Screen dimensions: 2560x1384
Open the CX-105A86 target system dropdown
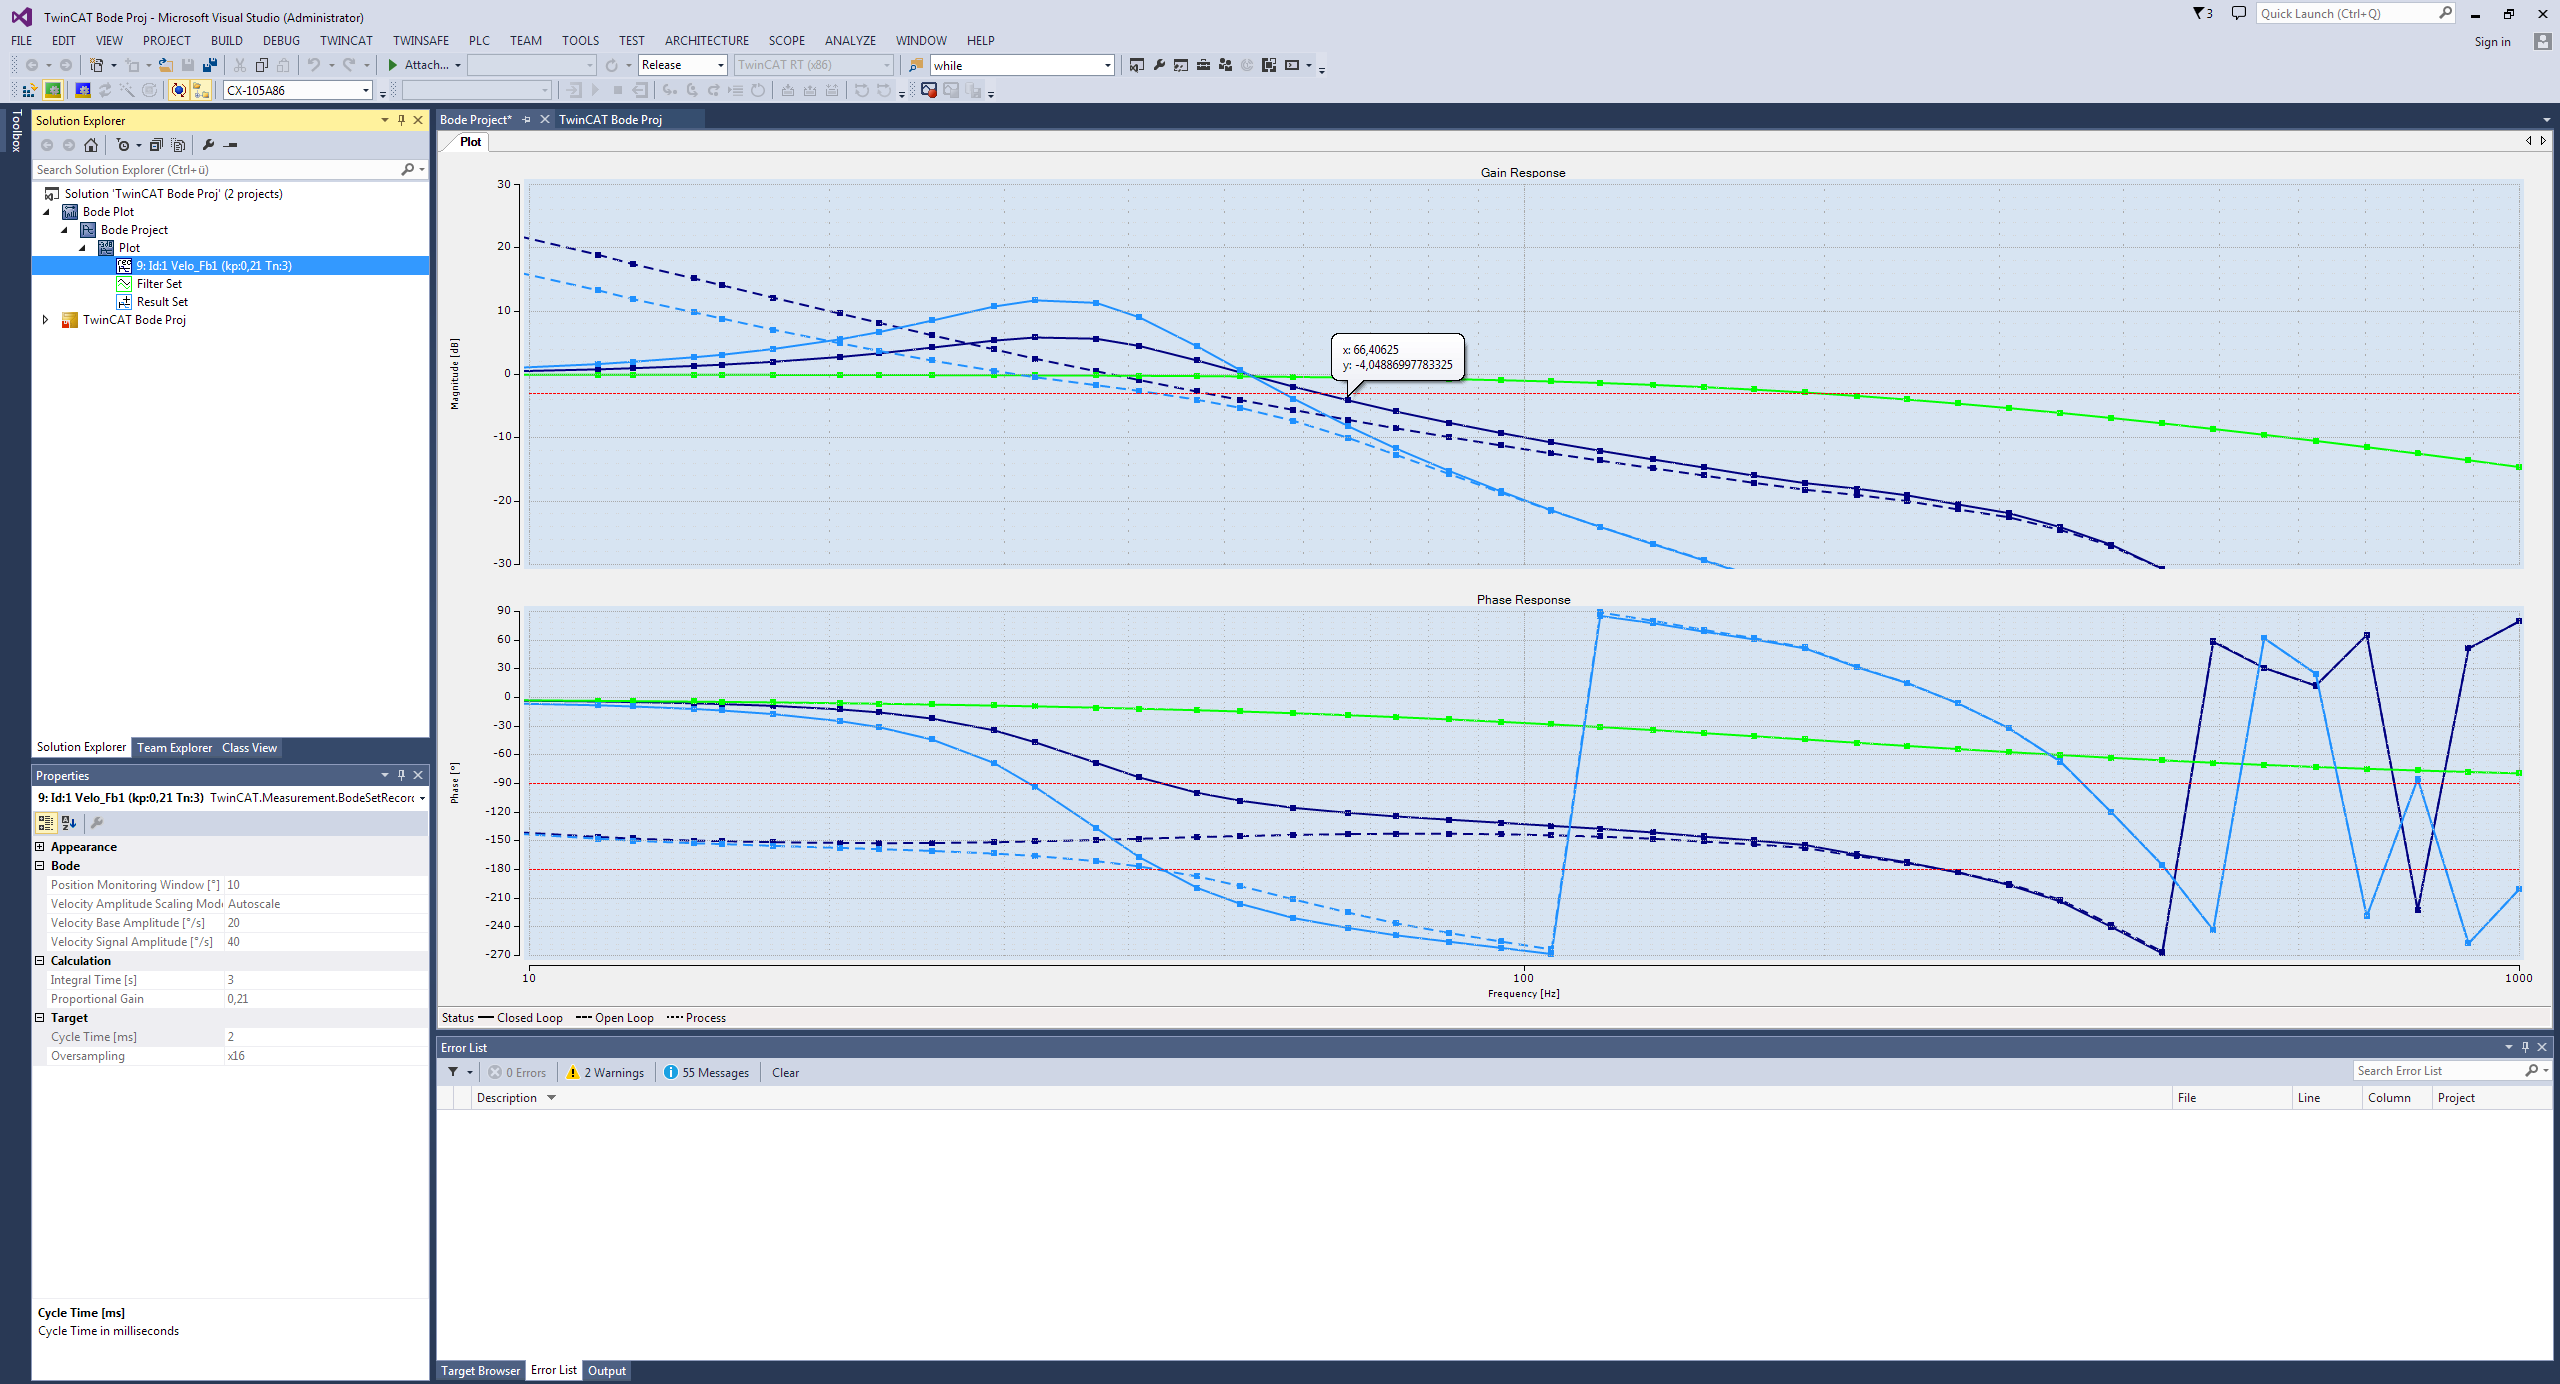(x=365, y=90)
